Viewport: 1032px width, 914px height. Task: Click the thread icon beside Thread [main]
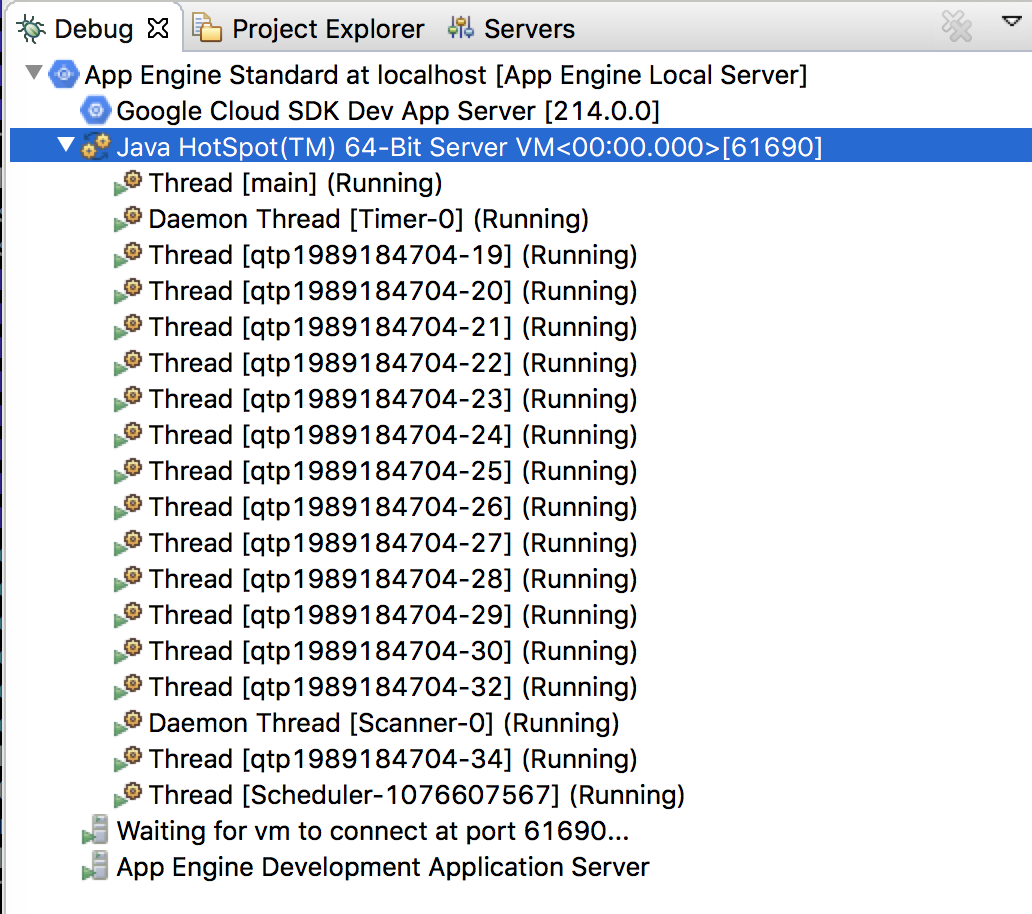coord(129,182)
